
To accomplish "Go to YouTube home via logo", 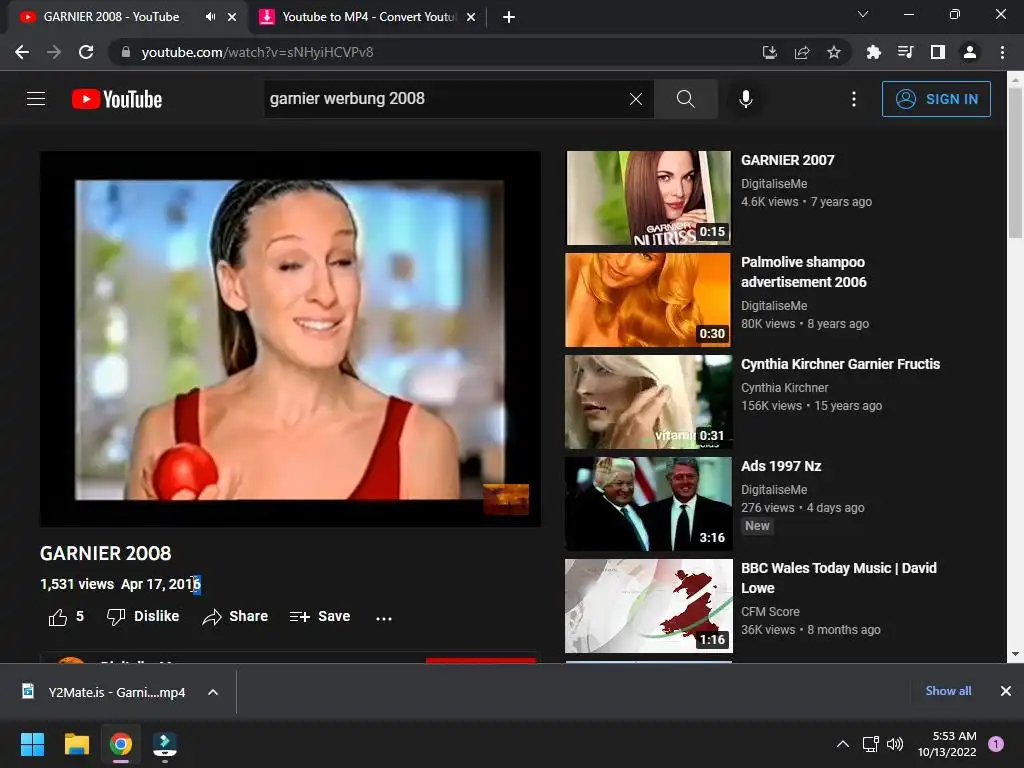I will click(117, 99).
